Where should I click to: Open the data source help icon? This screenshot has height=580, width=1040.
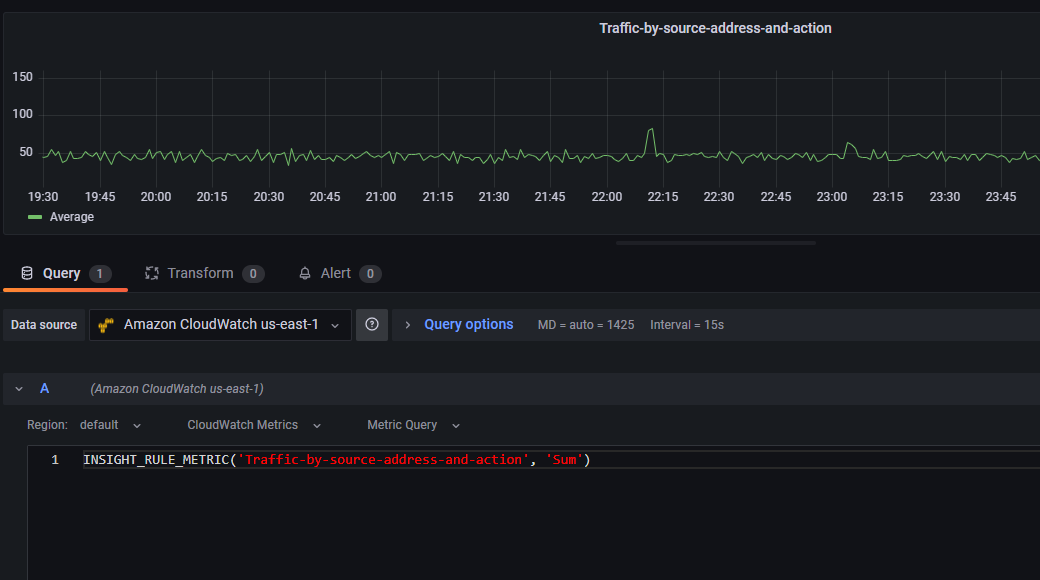[x=371, y=325]
